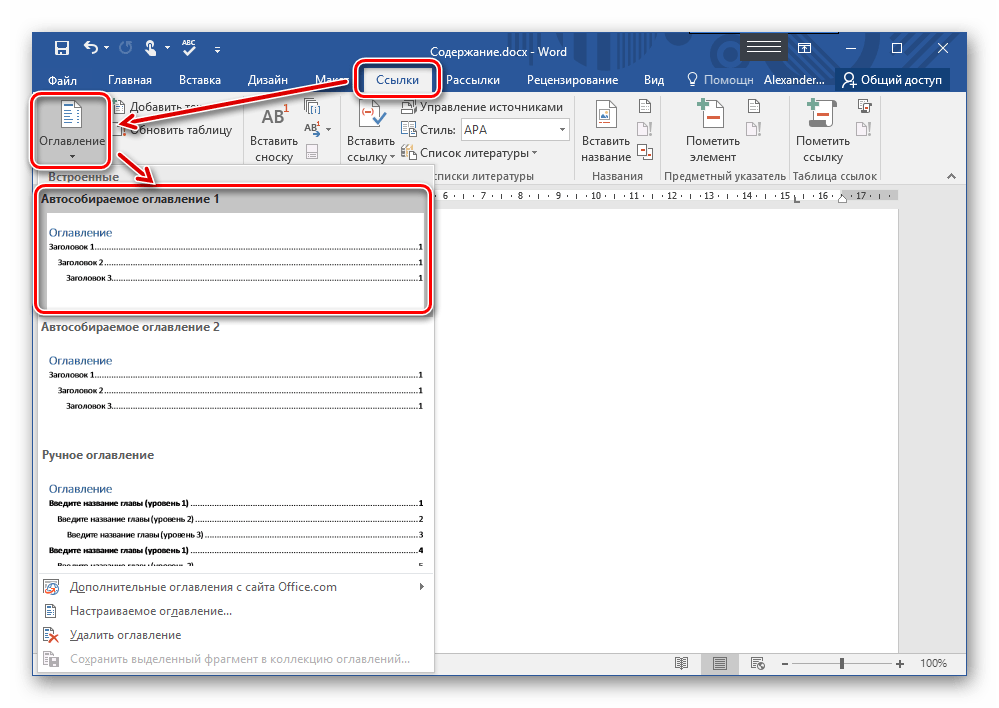The image size is (999, 708).
Task: Click update index icon
Action: coord(754,129)
